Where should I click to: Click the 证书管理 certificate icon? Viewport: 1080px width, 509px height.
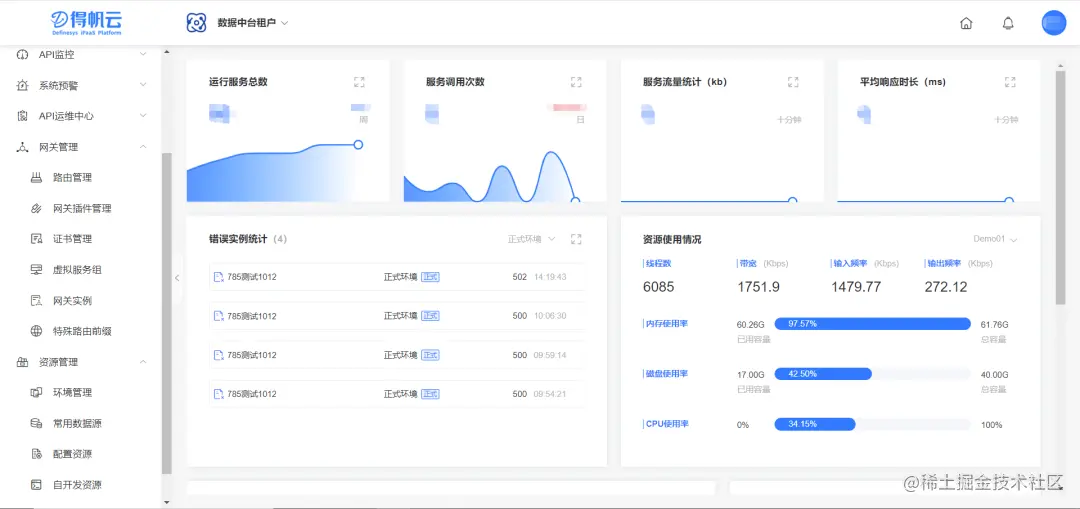pyautogui.click(x=37, y=239)
